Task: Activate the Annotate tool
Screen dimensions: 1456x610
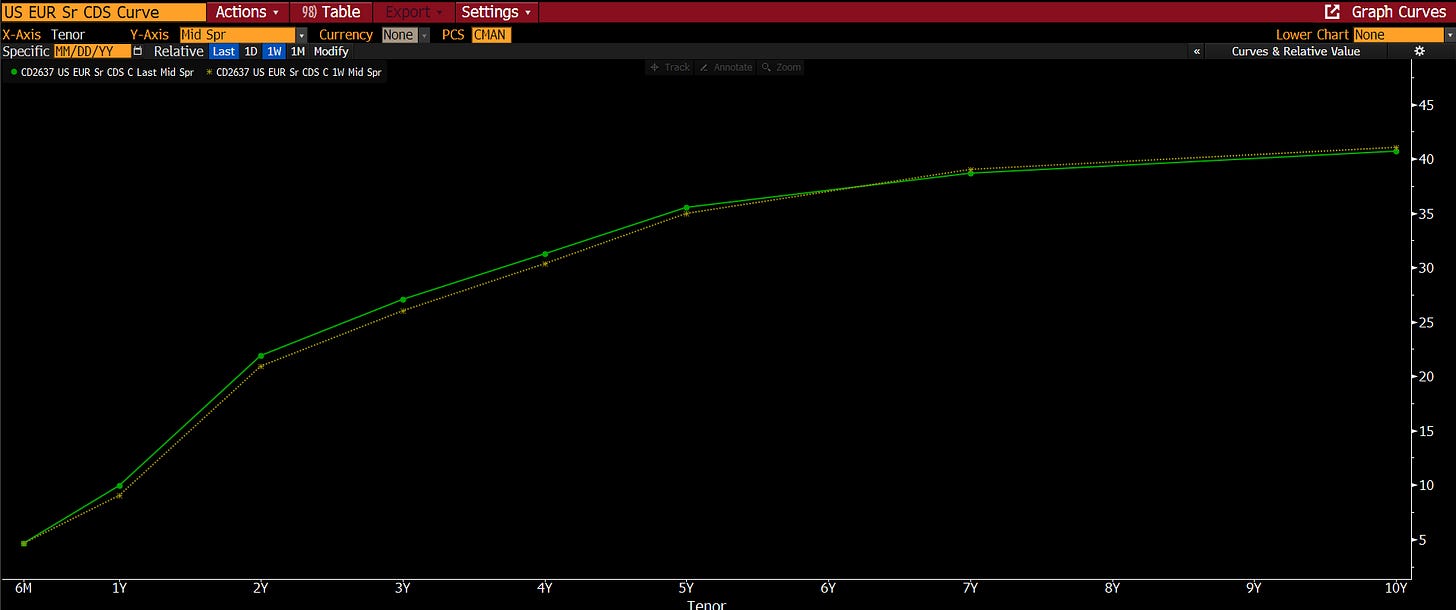Action: coord(725,67)
